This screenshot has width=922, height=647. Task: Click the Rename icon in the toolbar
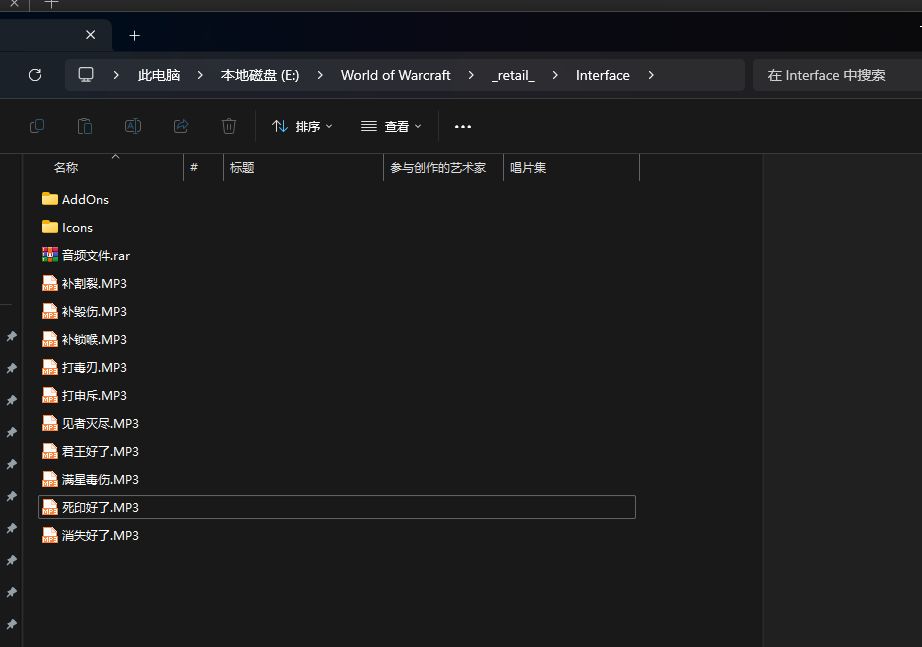pos(133,126)
